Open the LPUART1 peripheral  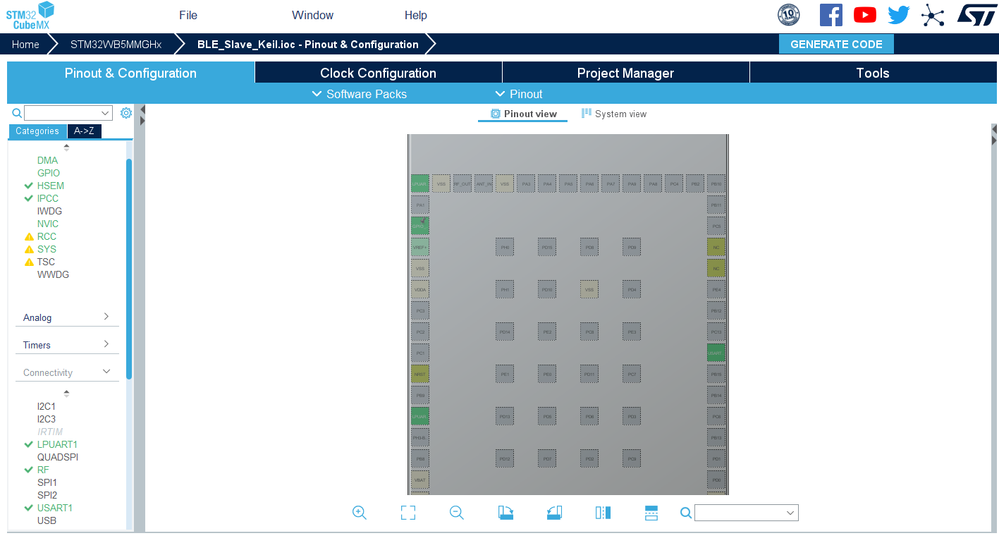tap(57, 444)
